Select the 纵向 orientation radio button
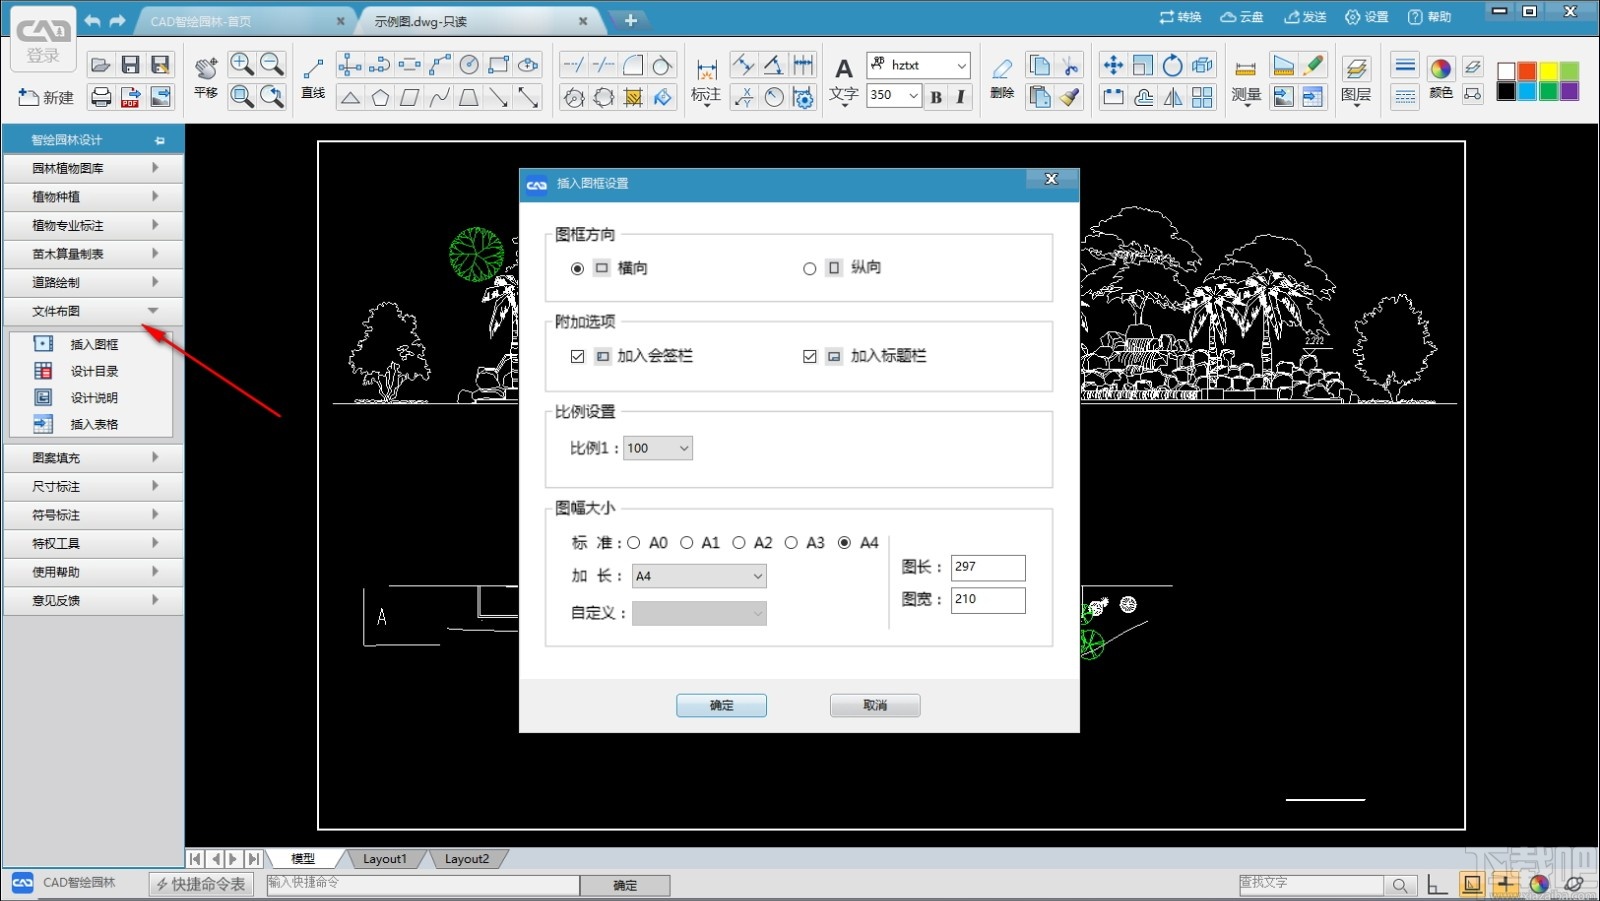 coord(810,267)
